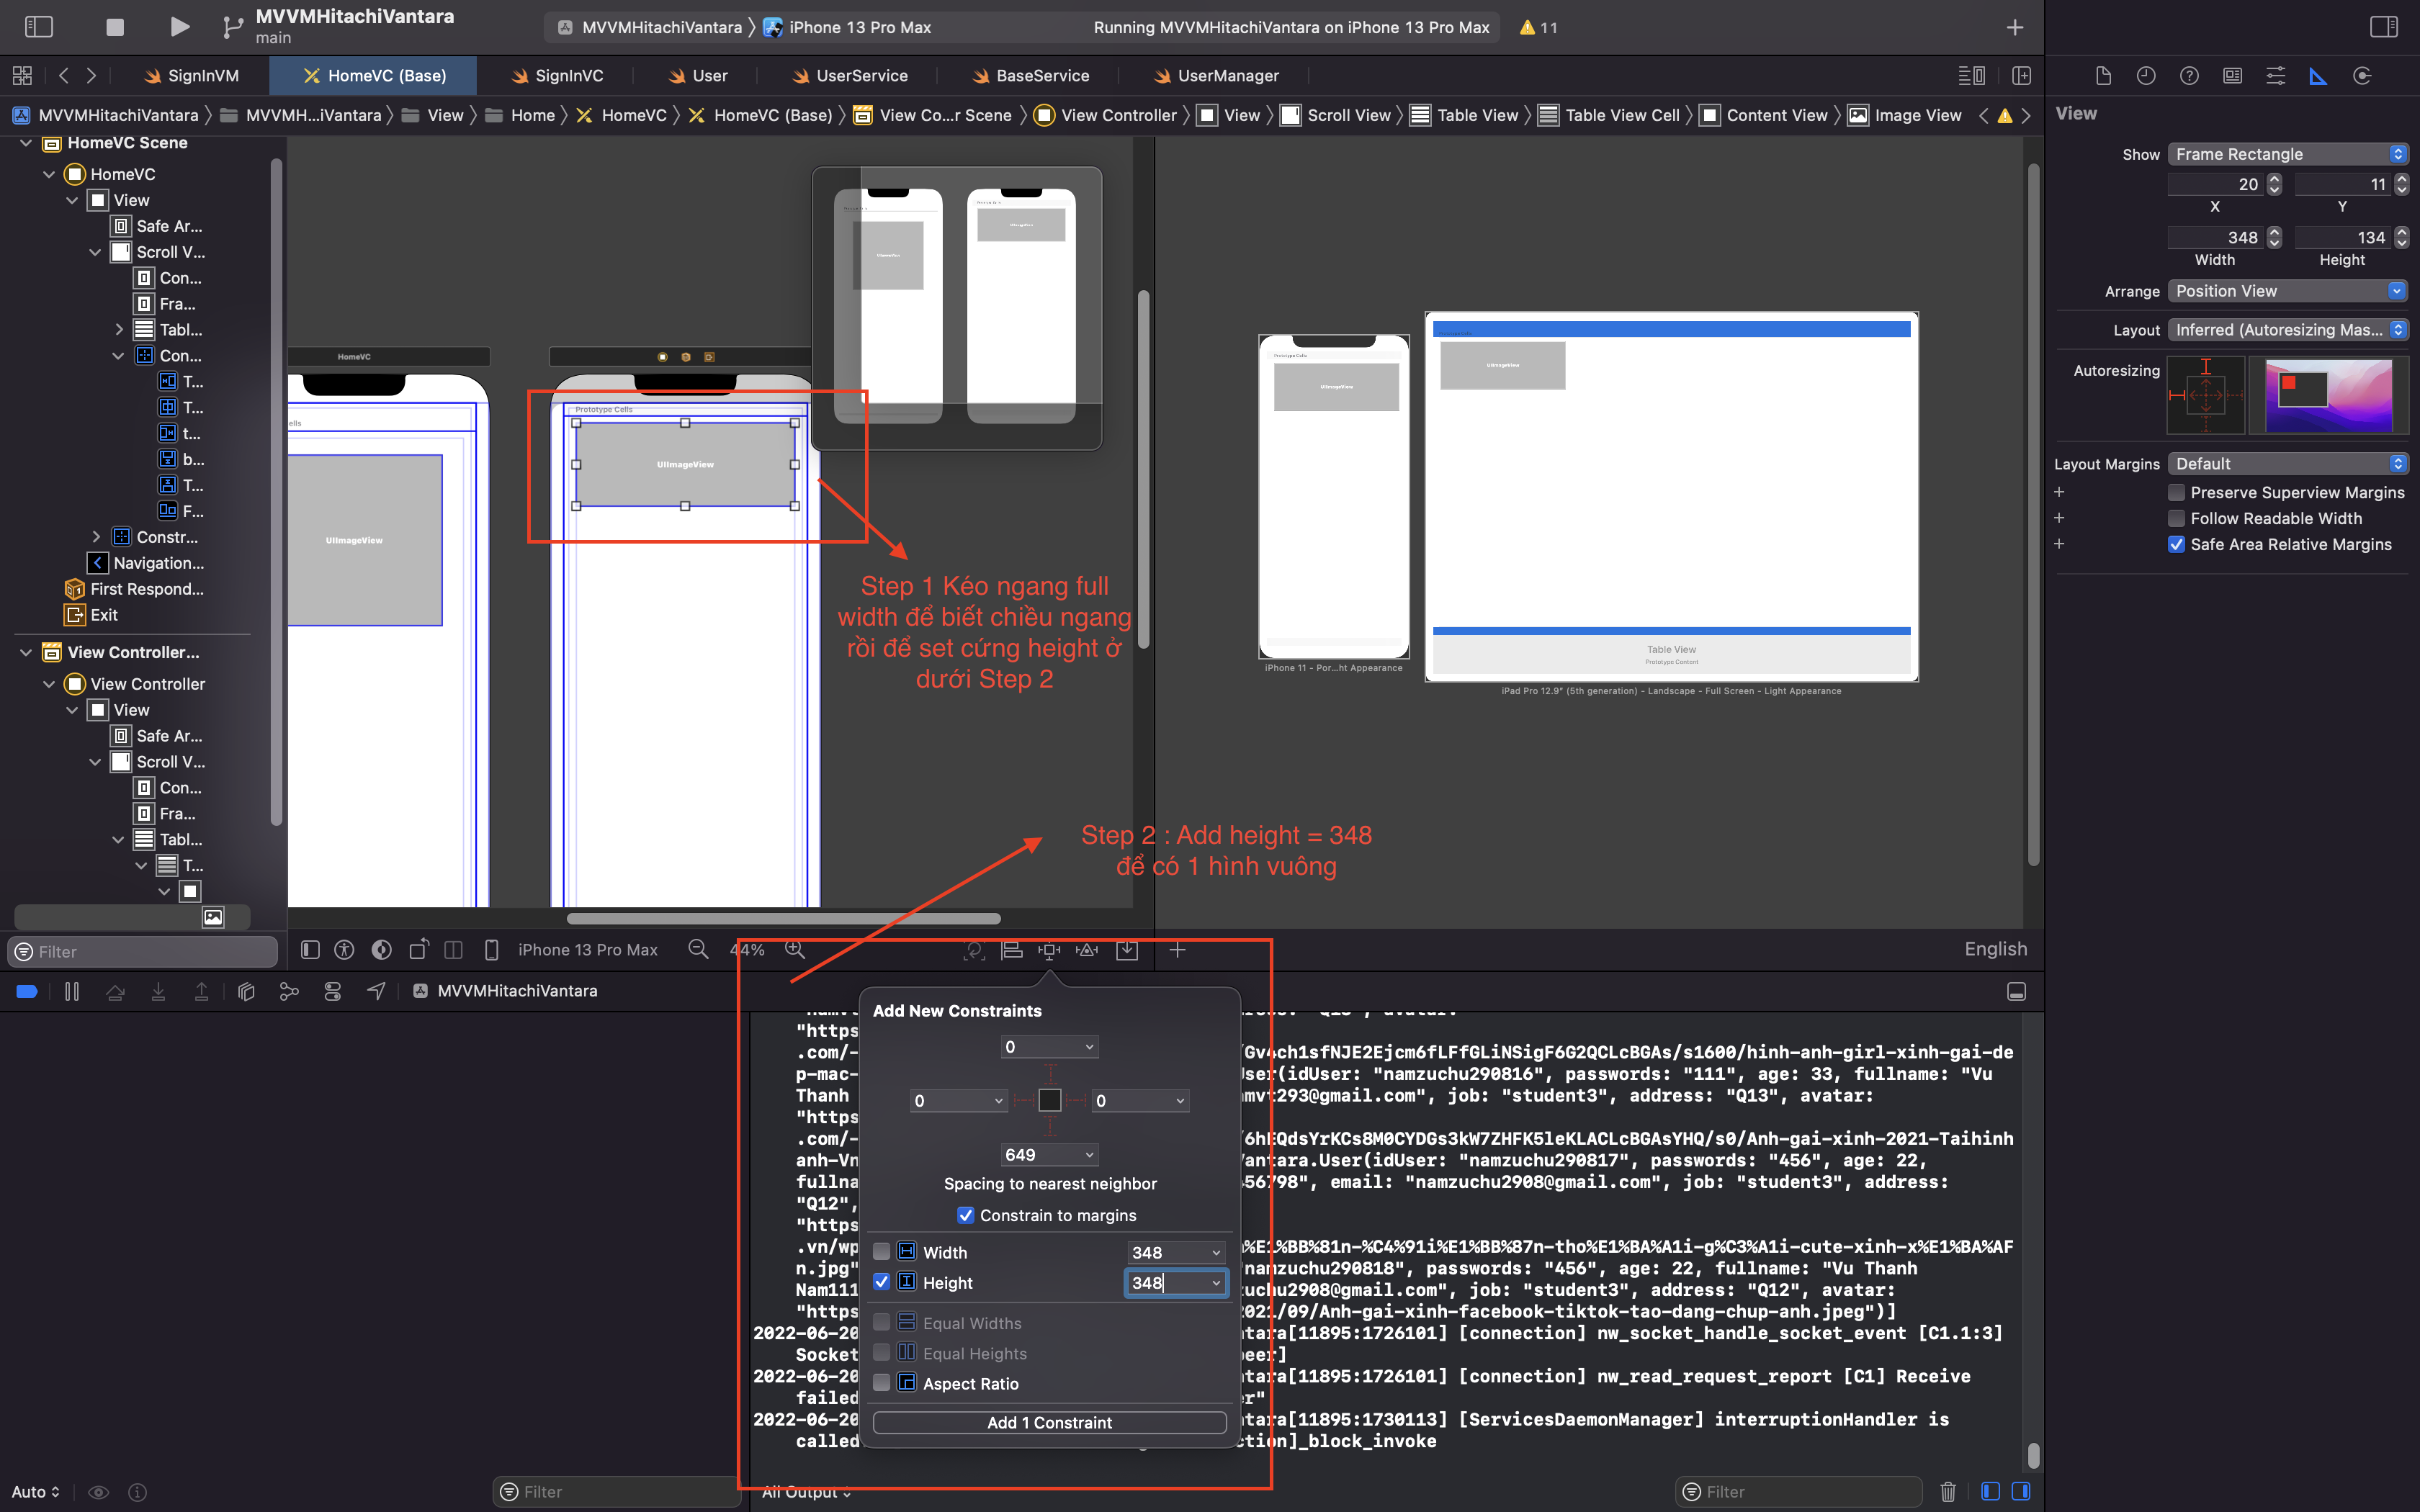2420x1512 pixels.
Task: Zoom in the storyboard canvas
Action: (795, 949)
